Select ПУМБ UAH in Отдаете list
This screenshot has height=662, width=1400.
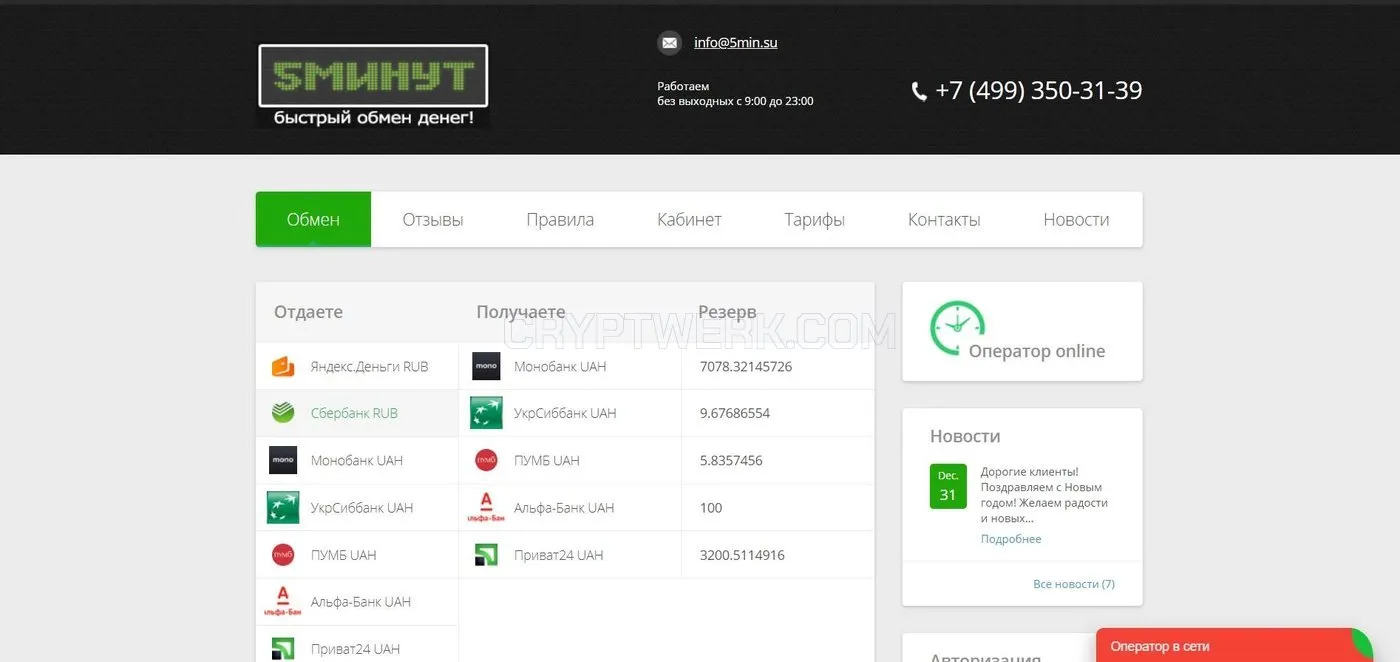tap(357, 554)
